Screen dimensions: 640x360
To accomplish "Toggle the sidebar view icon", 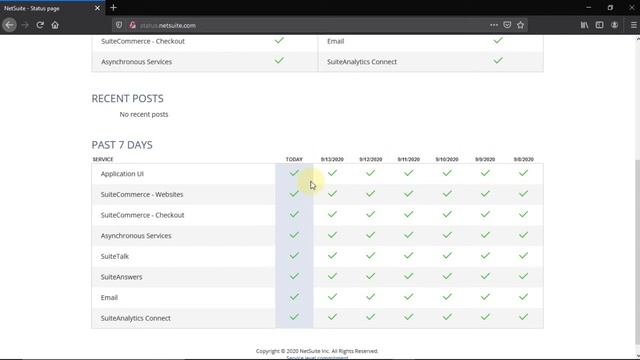I will coord(599,25).
